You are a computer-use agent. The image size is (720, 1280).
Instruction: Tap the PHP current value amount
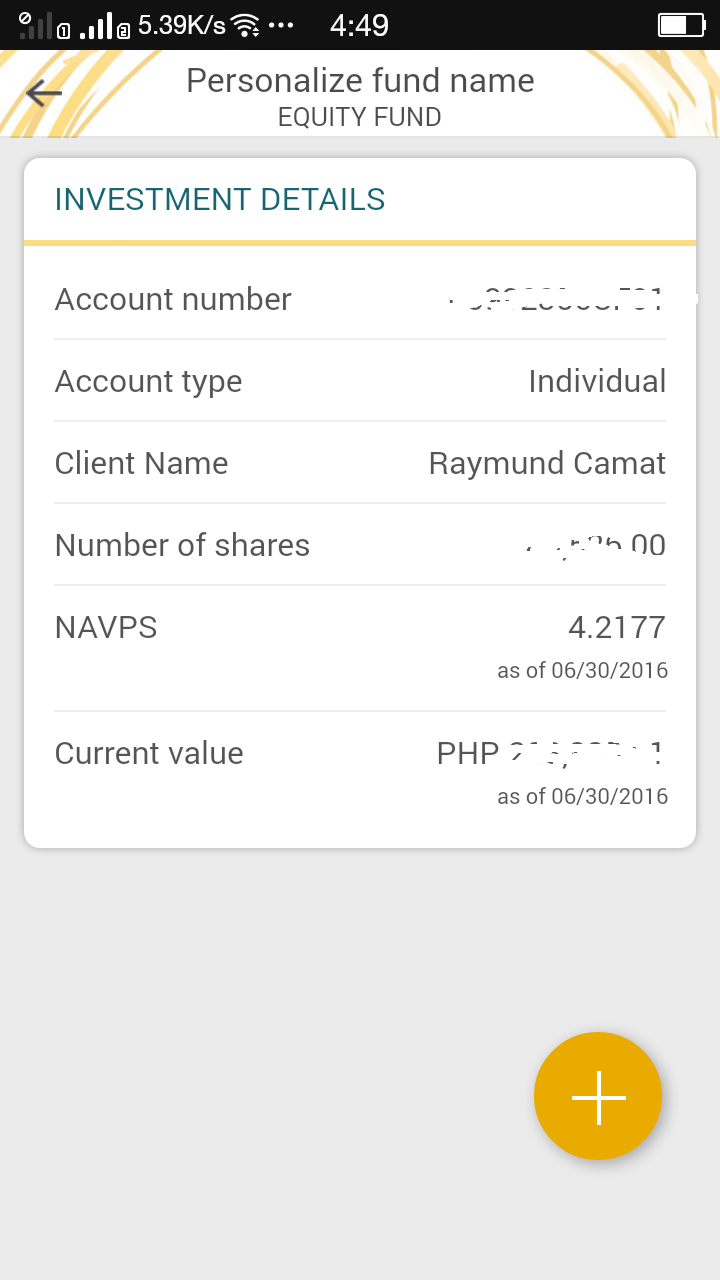(x=550, y=753)
